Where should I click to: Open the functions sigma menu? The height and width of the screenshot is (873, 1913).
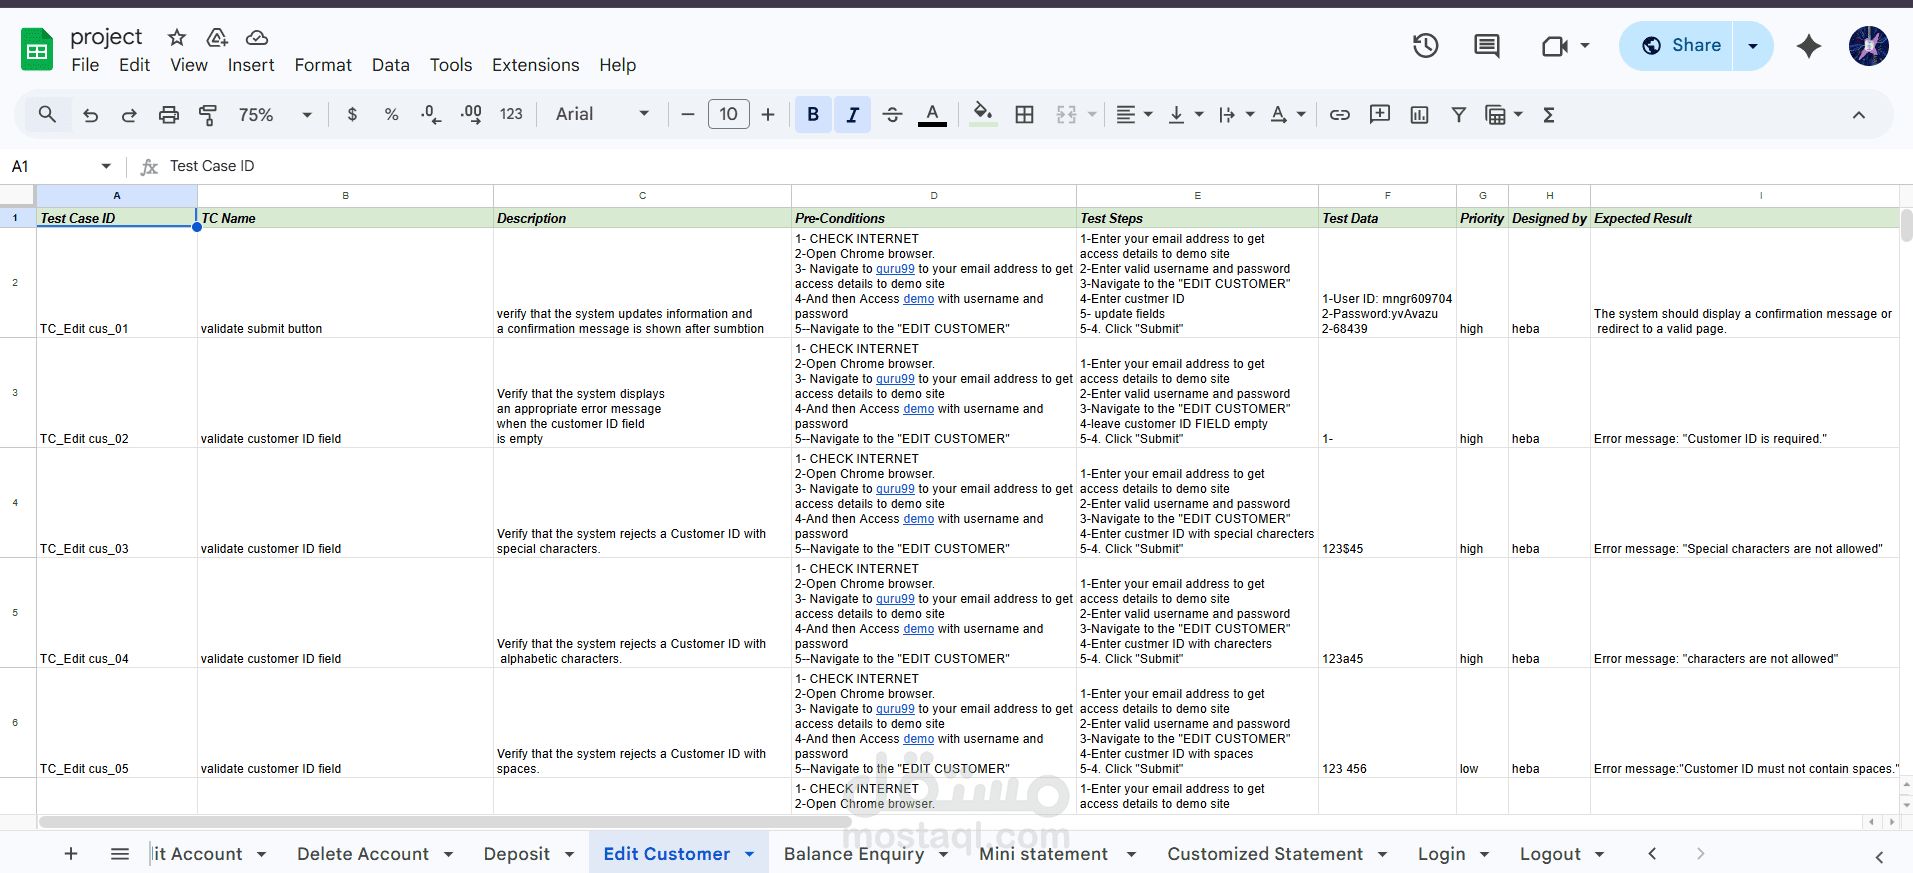1548,115
